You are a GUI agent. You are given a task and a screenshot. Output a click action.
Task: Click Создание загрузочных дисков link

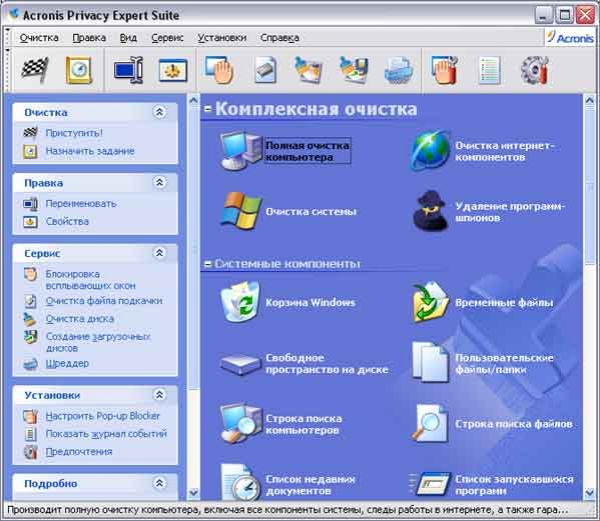click(x=98, y=342)
